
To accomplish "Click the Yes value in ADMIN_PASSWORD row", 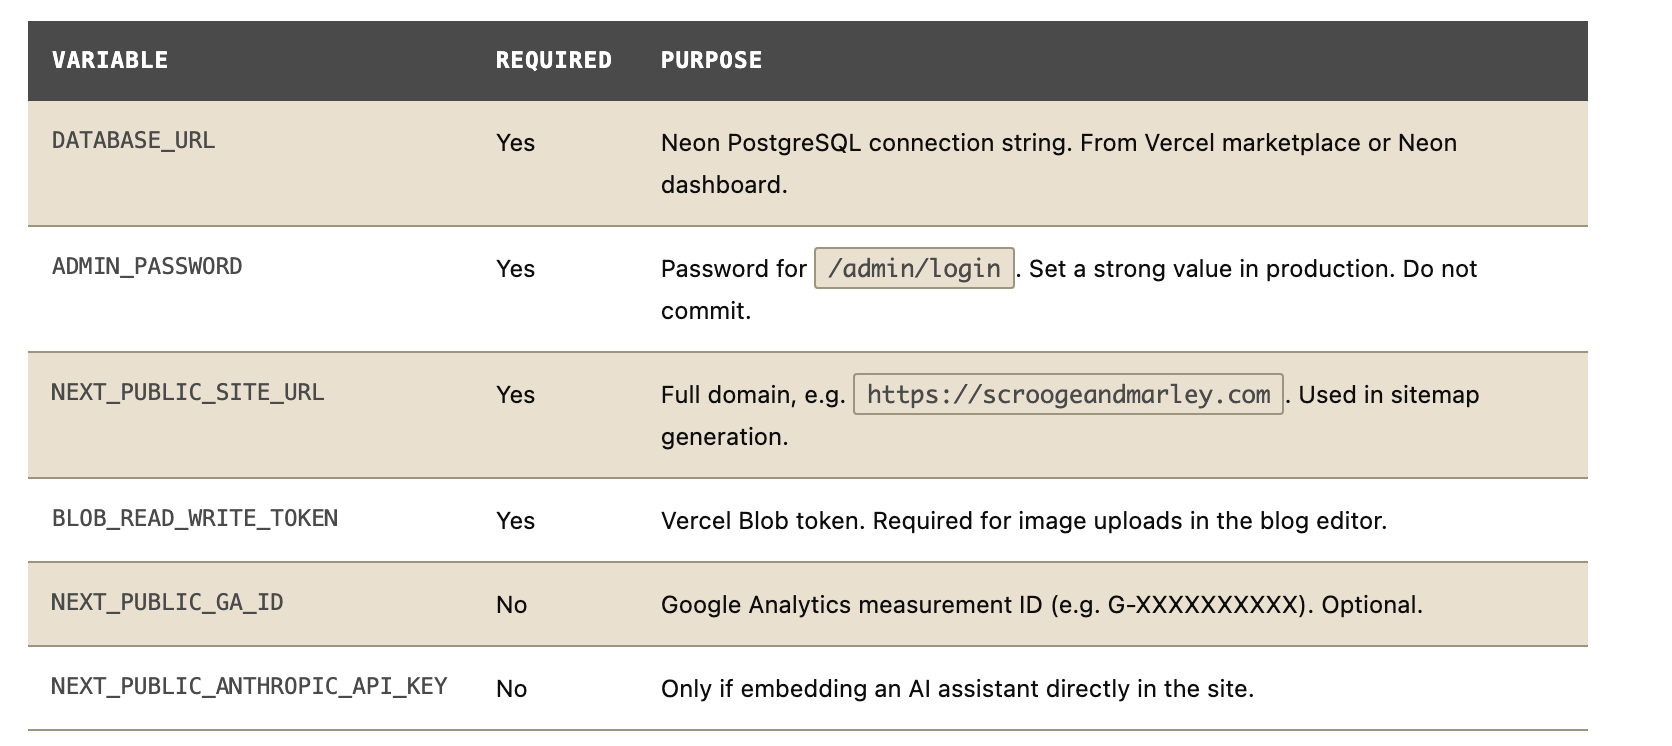I will pyautogui.click(x=515, y=269).
